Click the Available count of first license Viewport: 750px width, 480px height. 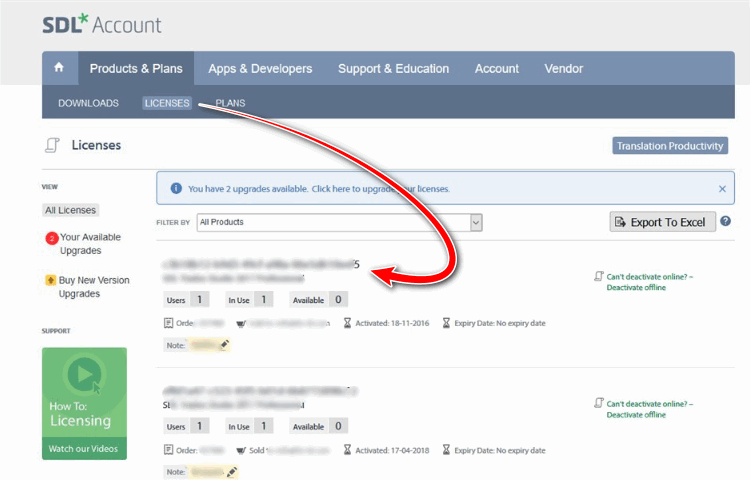pos(338,299)
